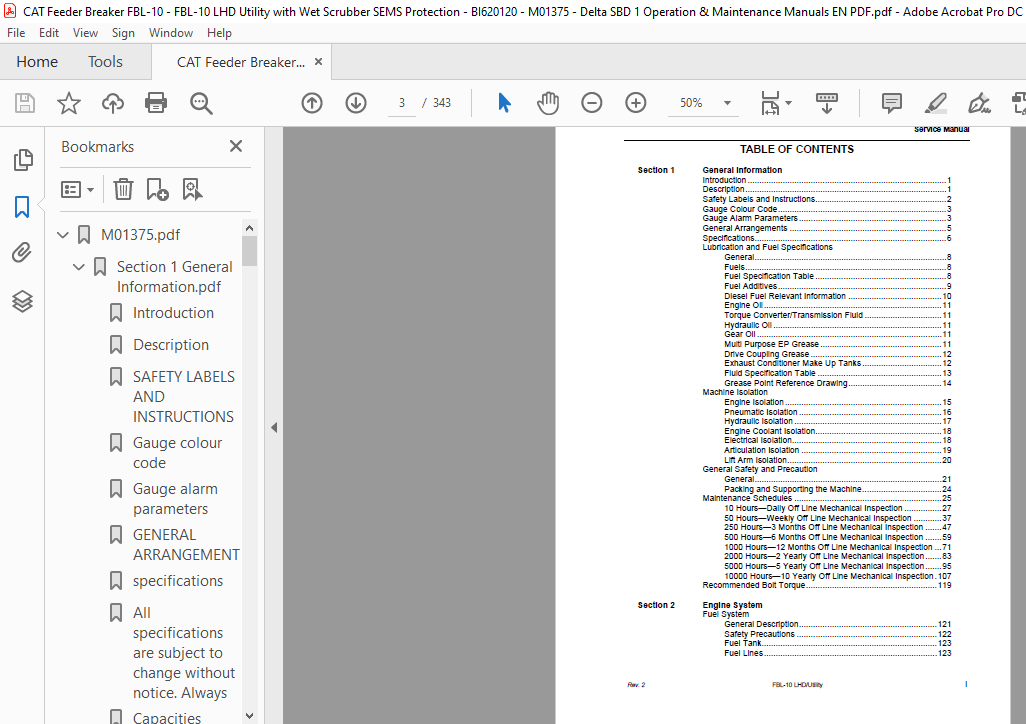Click the bookmarks scrollbar thumb
The height and width of the screenshot is (724, 1026).
[249, 251]
